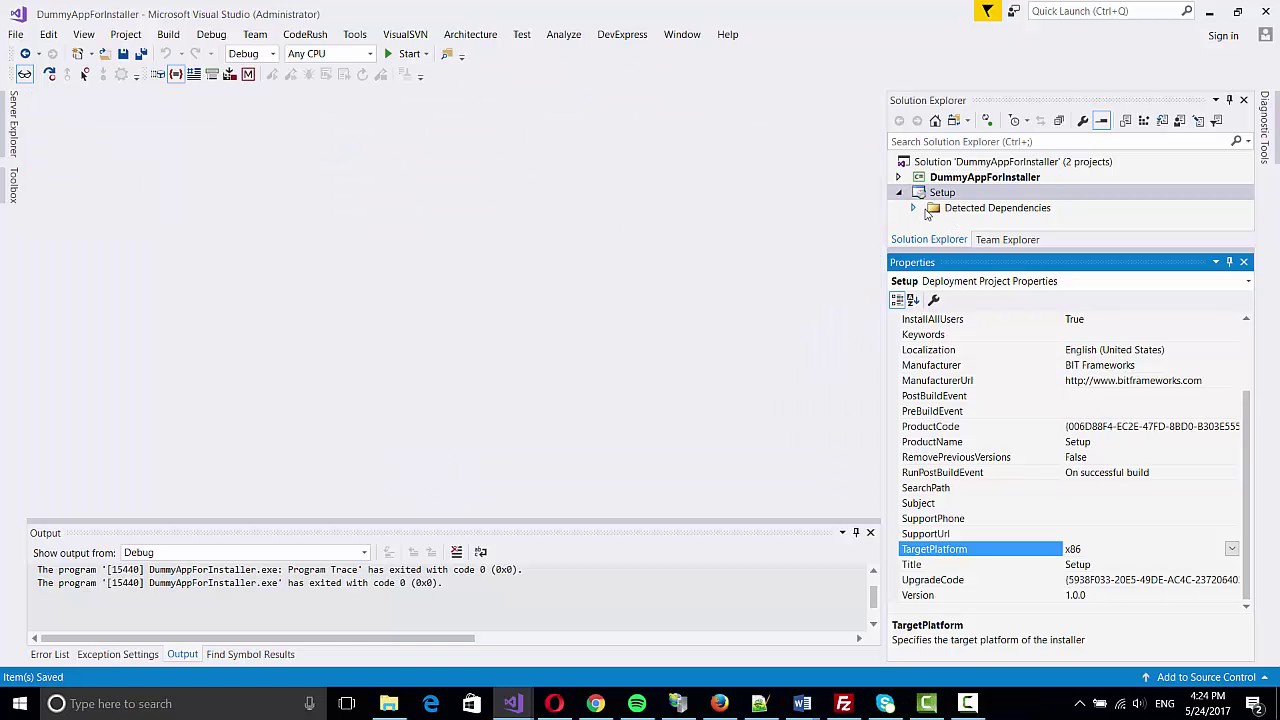This screenshot has height=720, width=1280.
Task: Switch to the Error List tab
Action: (50, 654)
